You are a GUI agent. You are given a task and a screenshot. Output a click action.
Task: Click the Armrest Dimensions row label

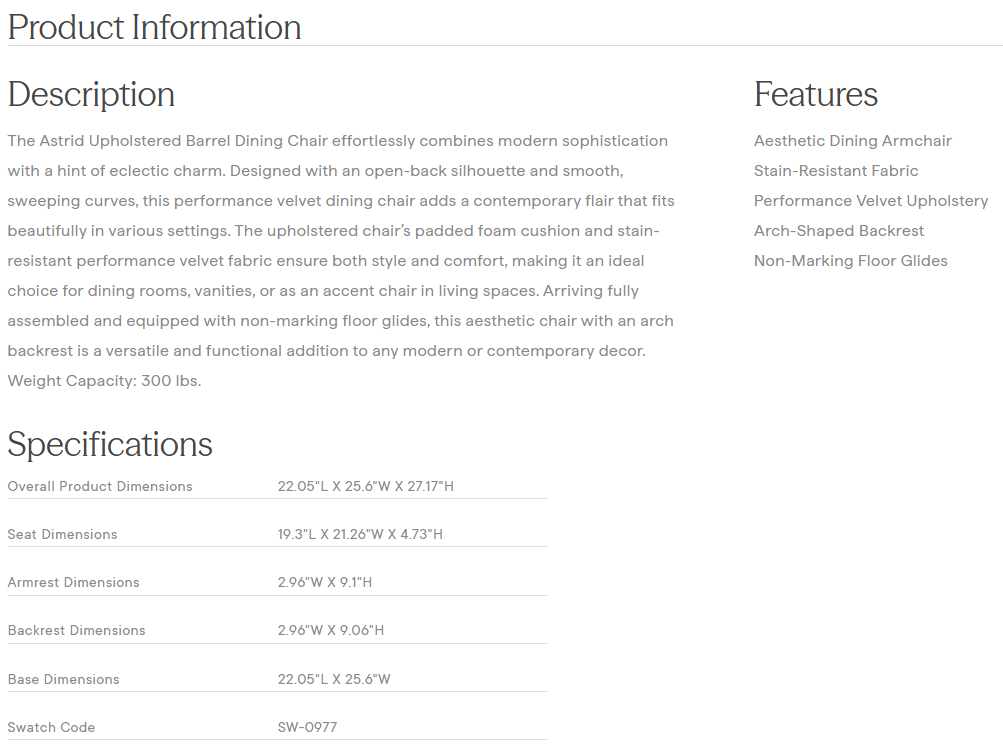point(73,583)
